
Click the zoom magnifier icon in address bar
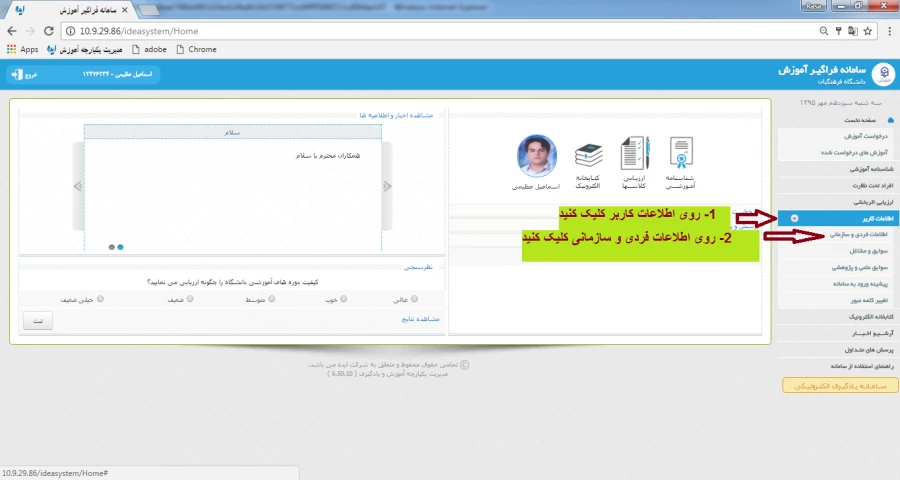(x=824, y=31)
